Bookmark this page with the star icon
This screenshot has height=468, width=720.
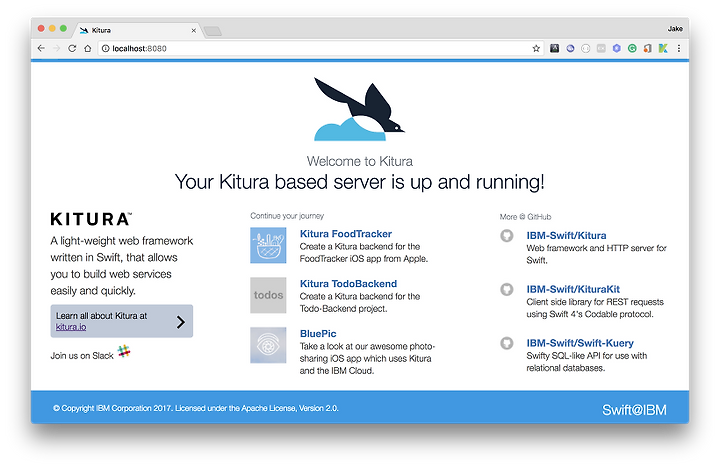536,48
